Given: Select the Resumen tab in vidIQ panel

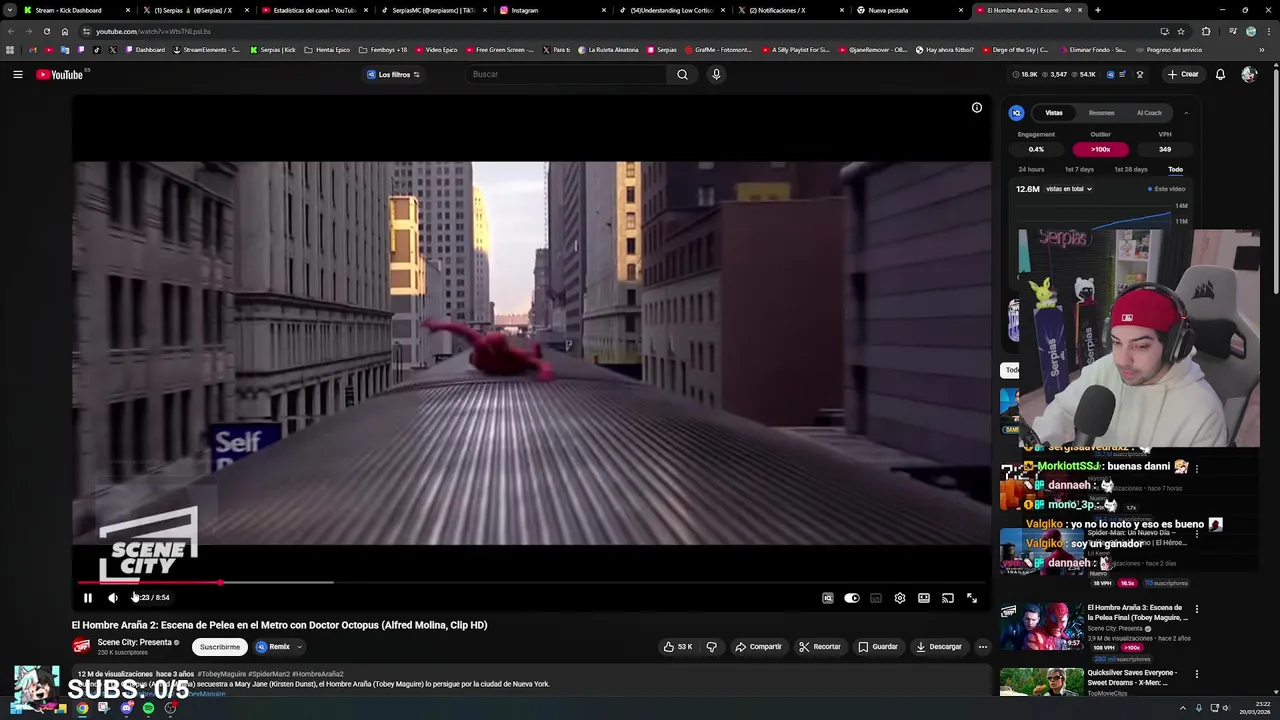Looking at the screenshot, I should pos(1101,113).
